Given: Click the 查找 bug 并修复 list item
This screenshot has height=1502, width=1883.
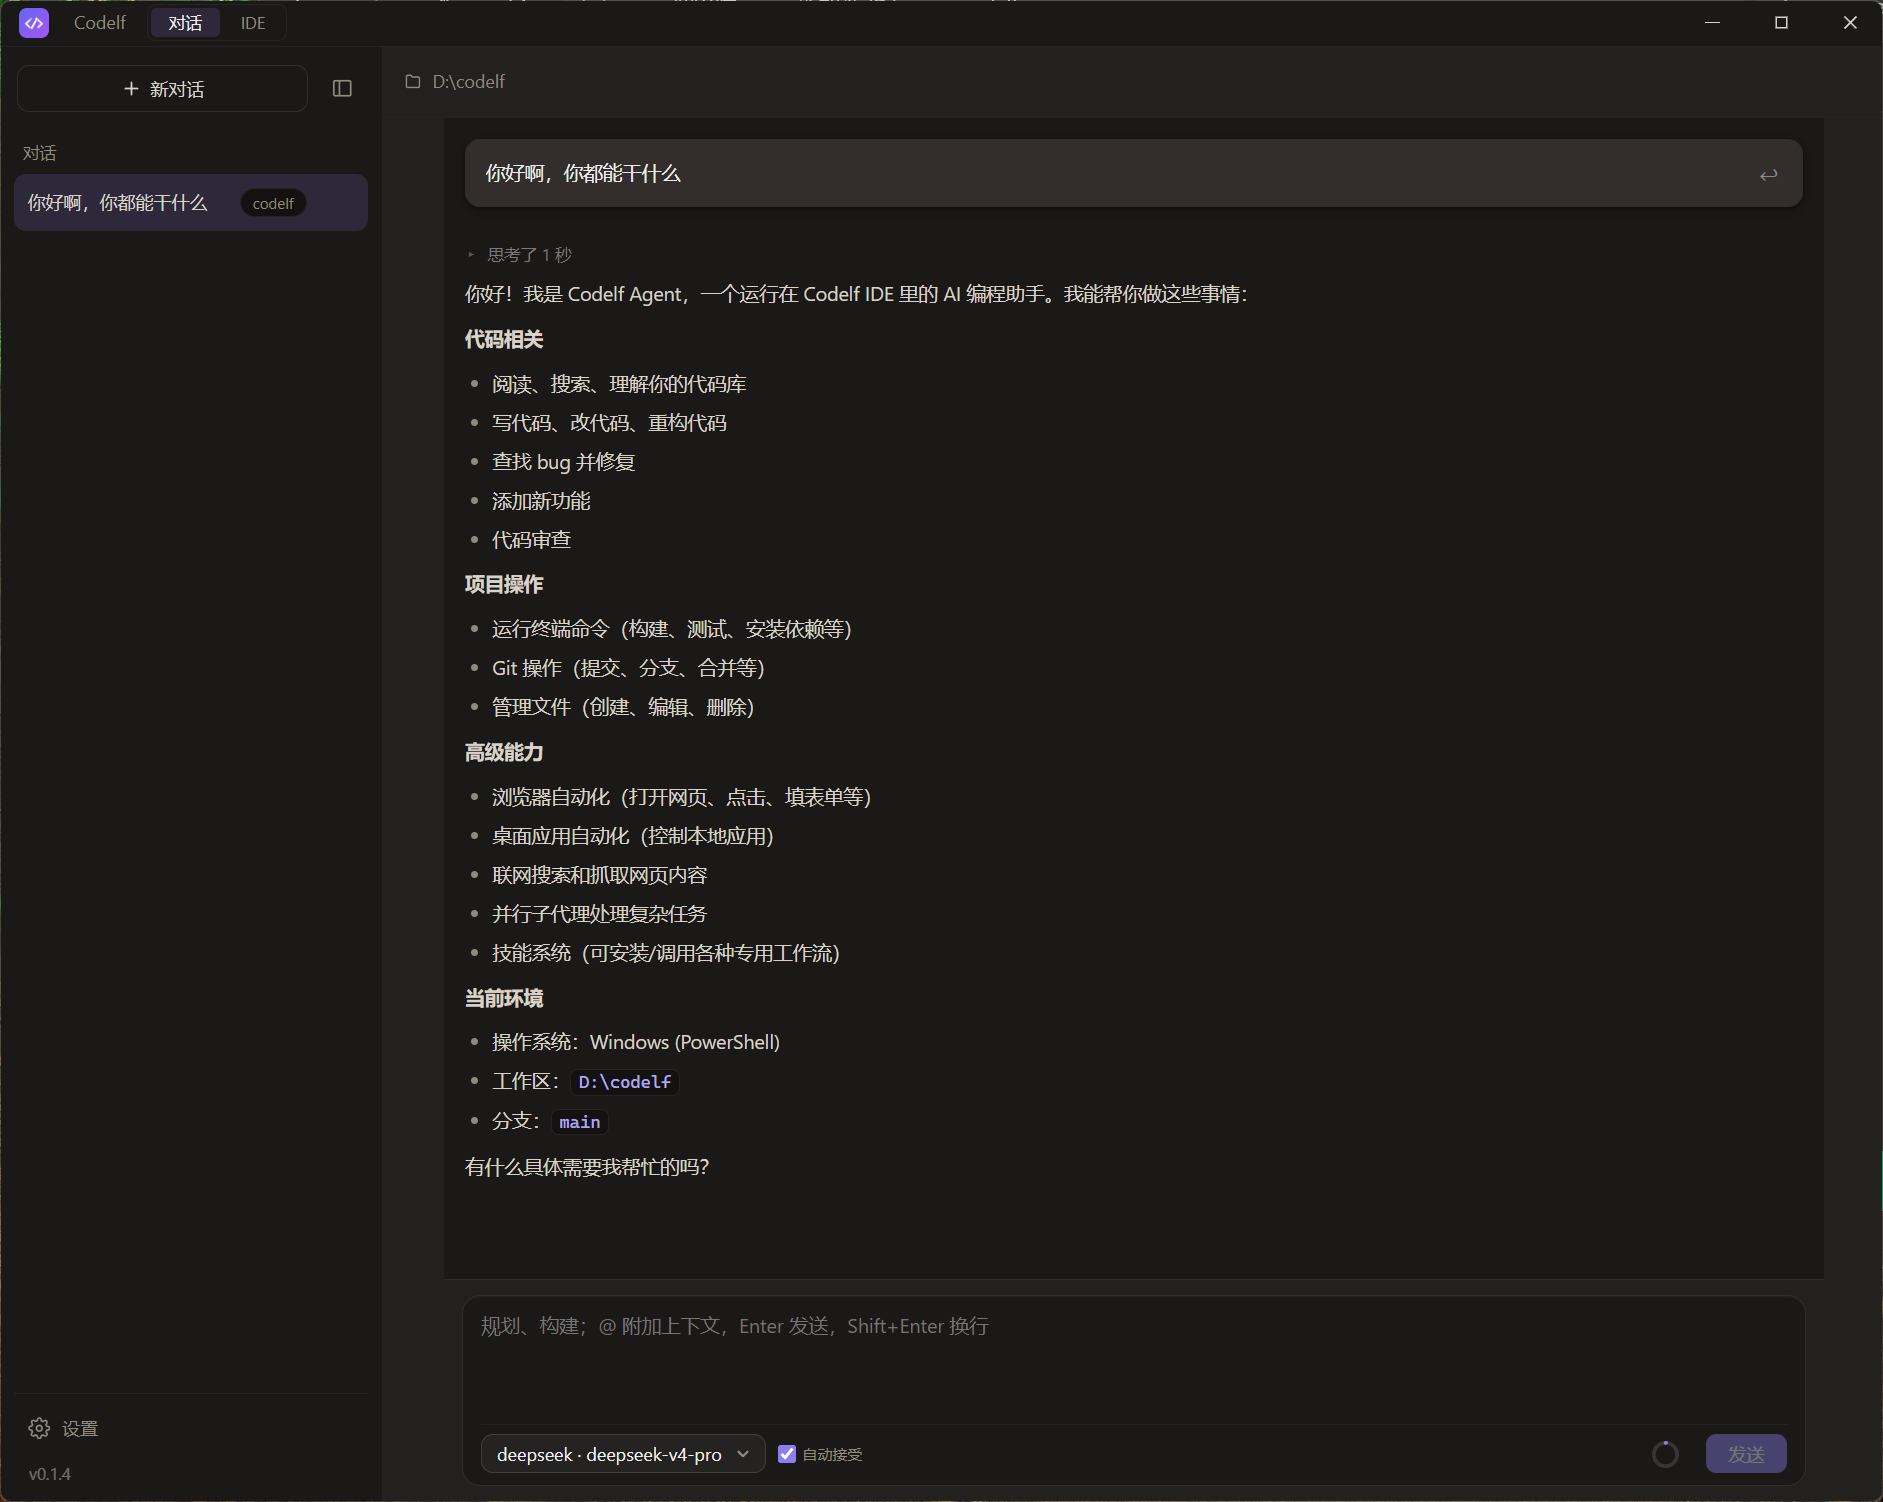Looking at the screenshot, I should click(x=564, y=462).
